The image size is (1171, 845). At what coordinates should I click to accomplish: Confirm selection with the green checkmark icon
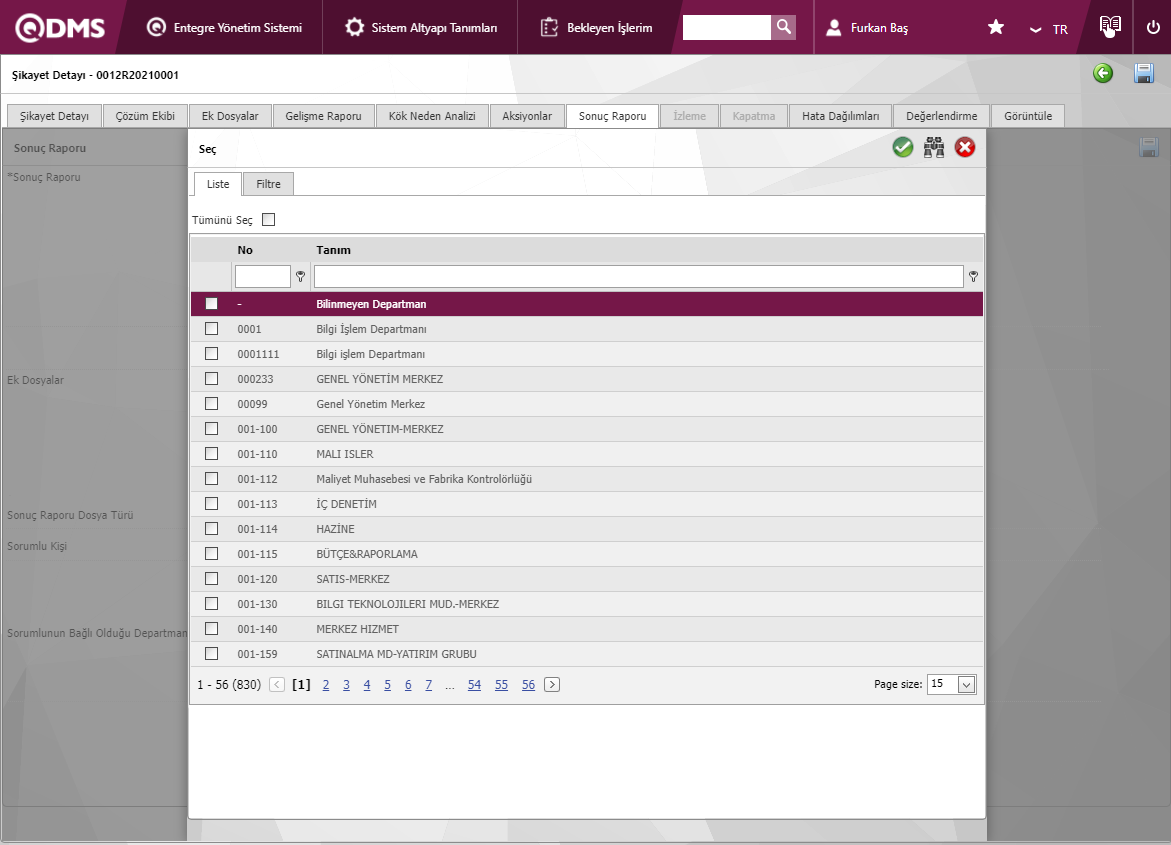point(903,148)
